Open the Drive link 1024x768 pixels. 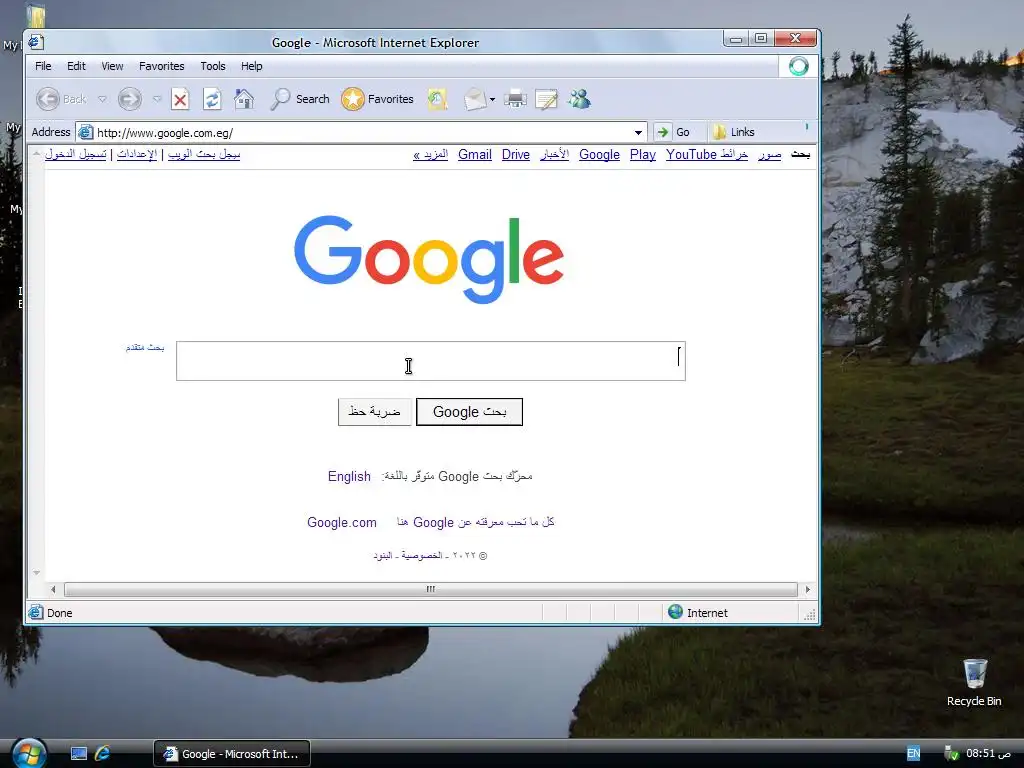tap(516, 155)
